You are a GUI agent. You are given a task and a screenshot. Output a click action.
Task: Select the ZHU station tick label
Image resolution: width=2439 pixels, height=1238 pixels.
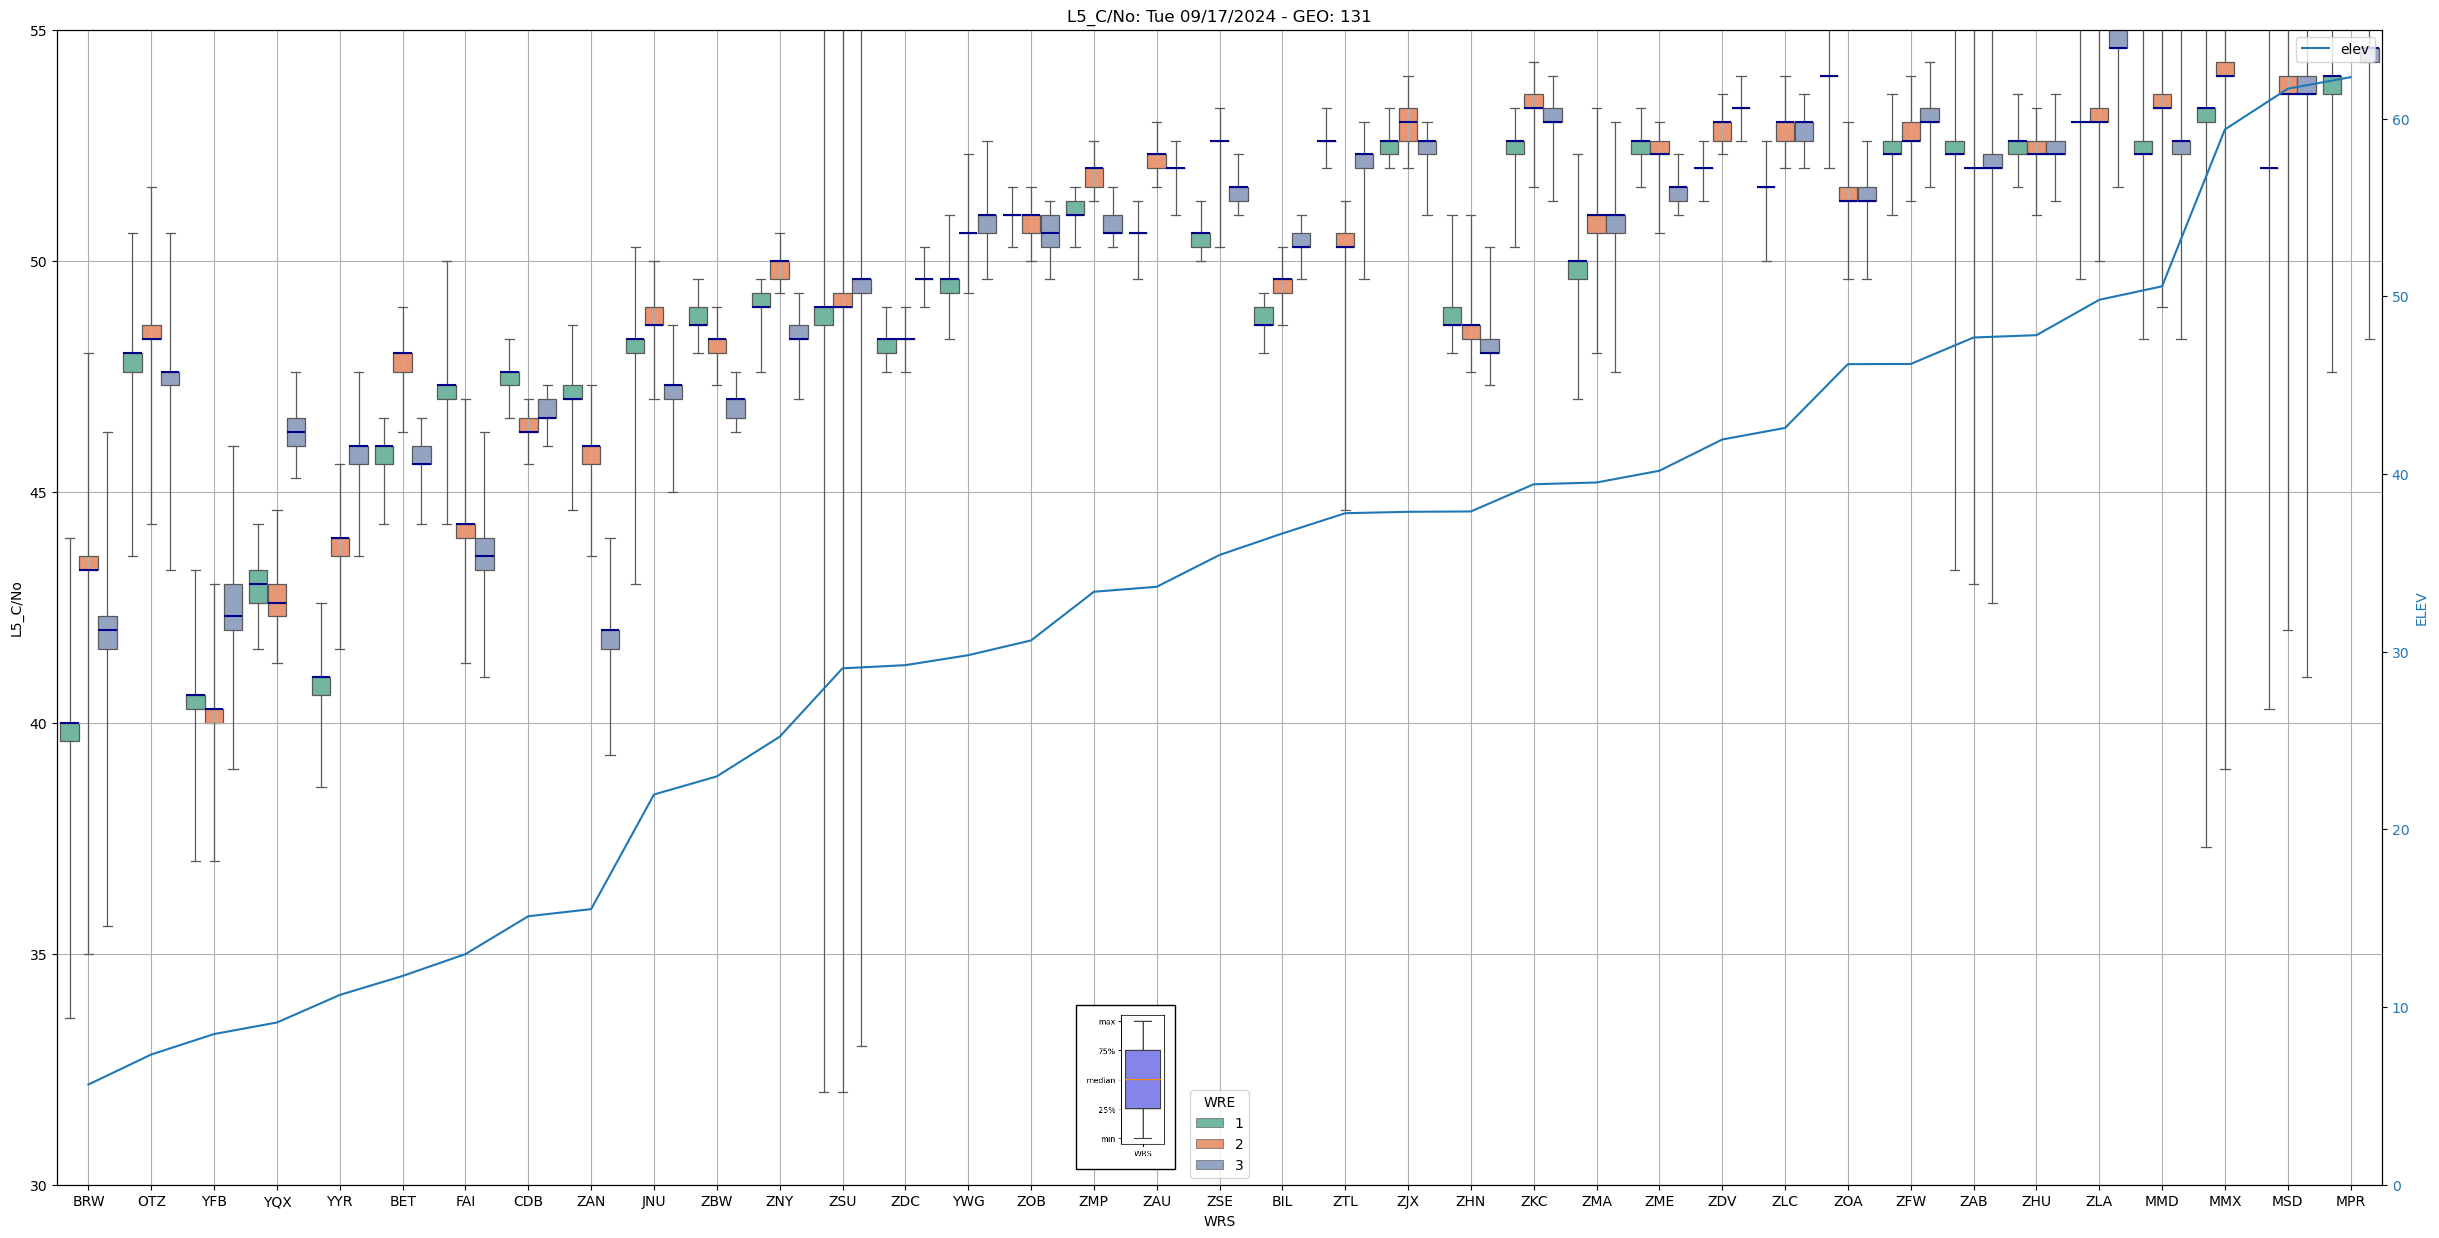pos(2036,1201)
